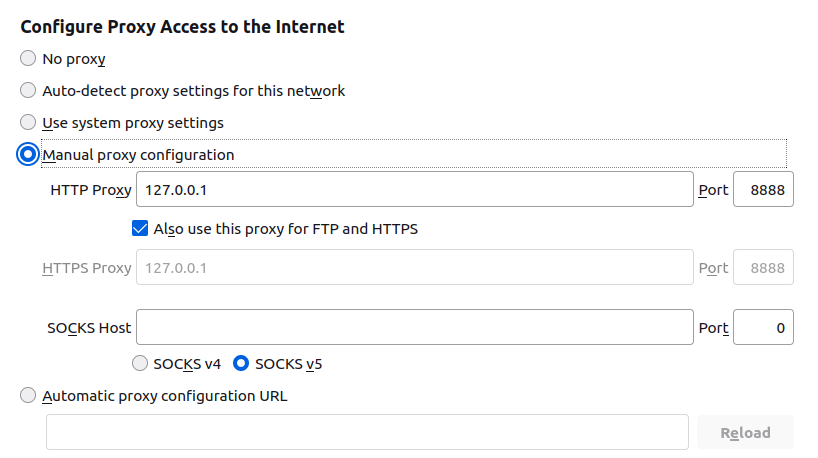Click the HTTP Proxy address field
The height and width of the screenshot is (458, 818).
tap(414, 189)
